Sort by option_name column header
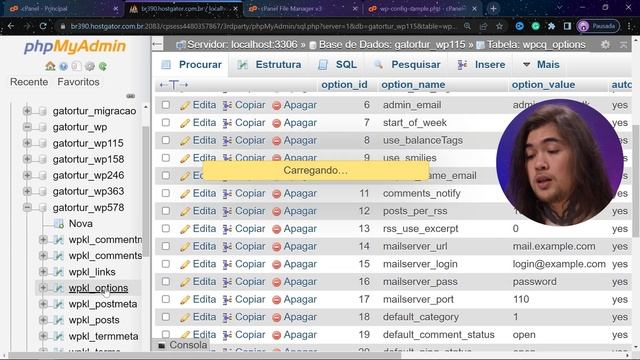 point(413,84)
